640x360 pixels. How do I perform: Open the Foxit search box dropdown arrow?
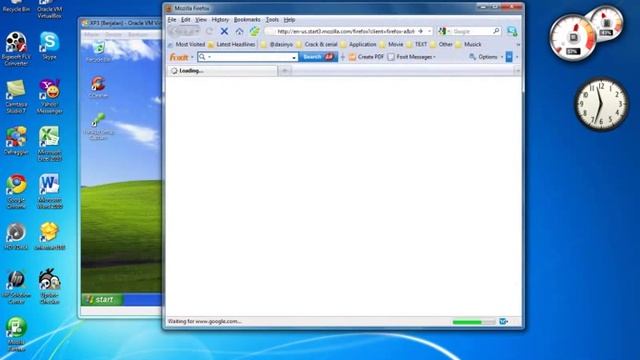point(294,58)
